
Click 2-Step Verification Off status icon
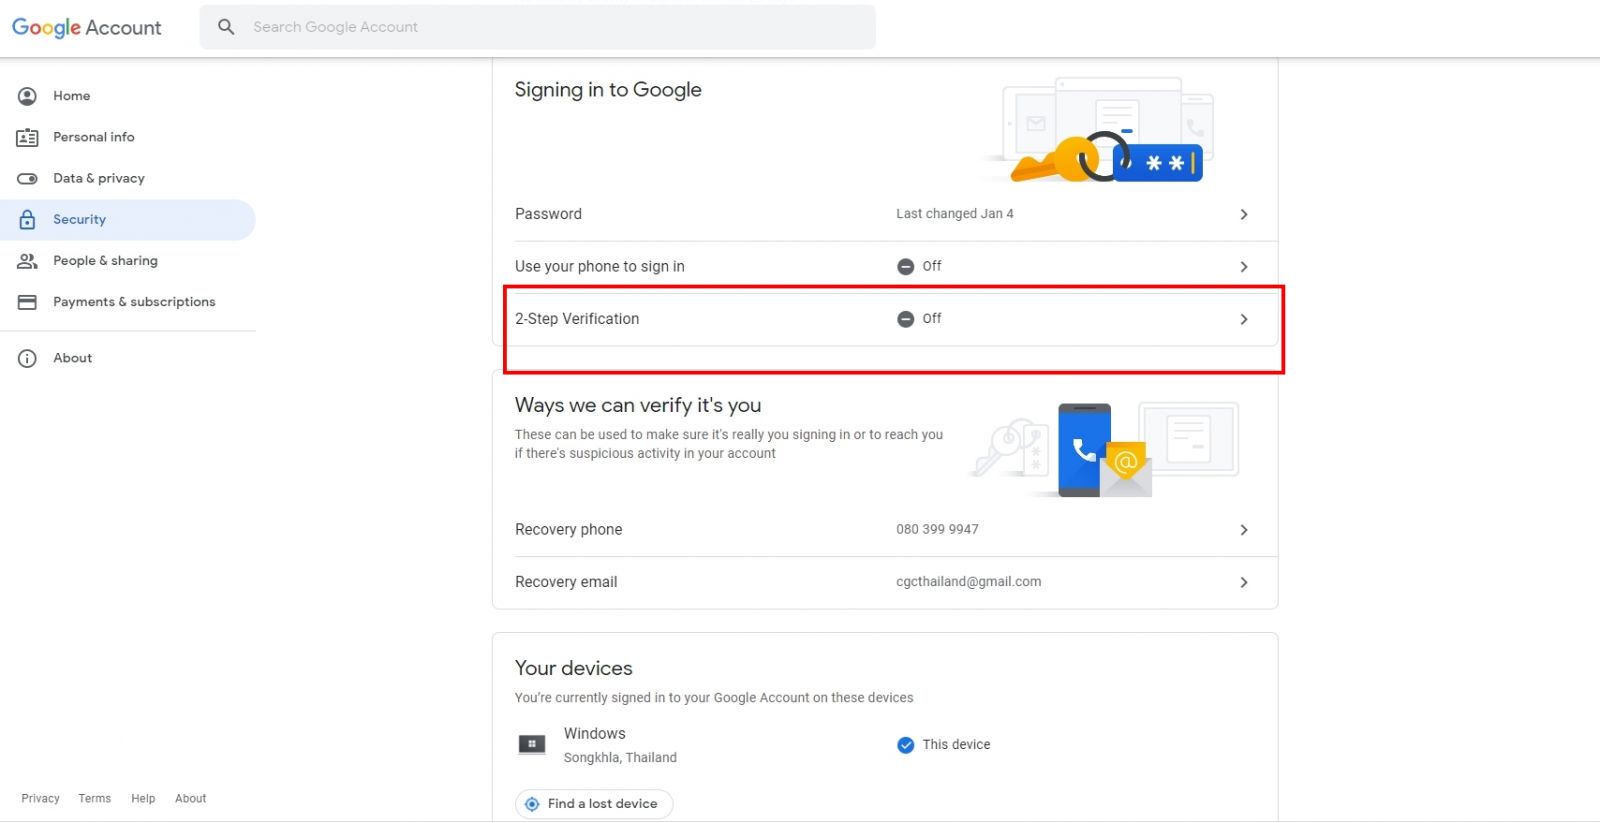pos(905,319)
